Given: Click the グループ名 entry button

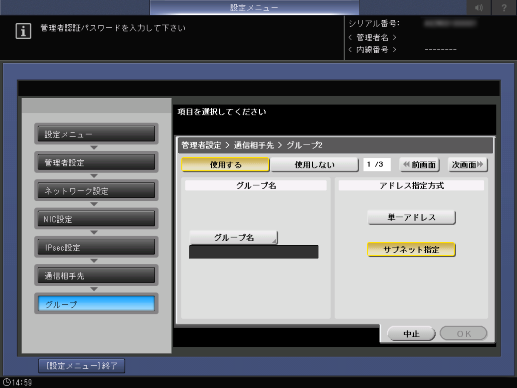Looking at the screenshot, I should pyautogui.click(x=233, y=238).
